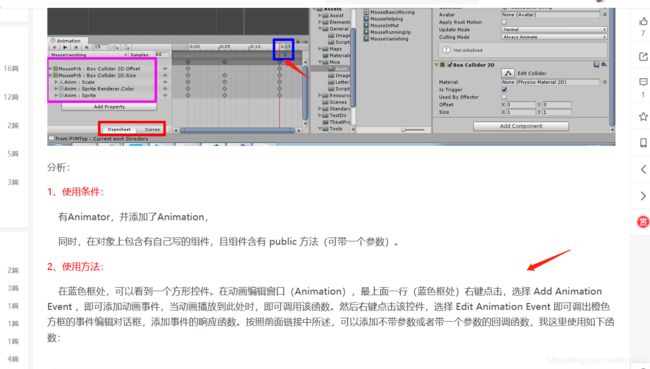Screen dimensions: 650x369
Task: Expand the Box Collider 2D.Offset property
Action: 51,69
